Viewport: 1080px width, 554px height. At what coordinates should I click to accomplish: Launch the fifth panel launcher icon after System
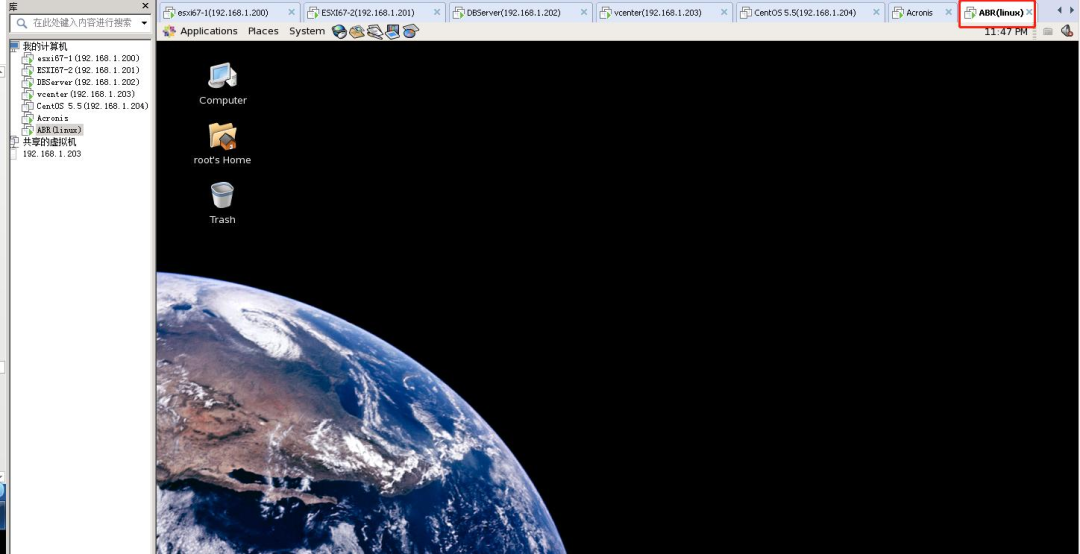[x=411, y=31]
